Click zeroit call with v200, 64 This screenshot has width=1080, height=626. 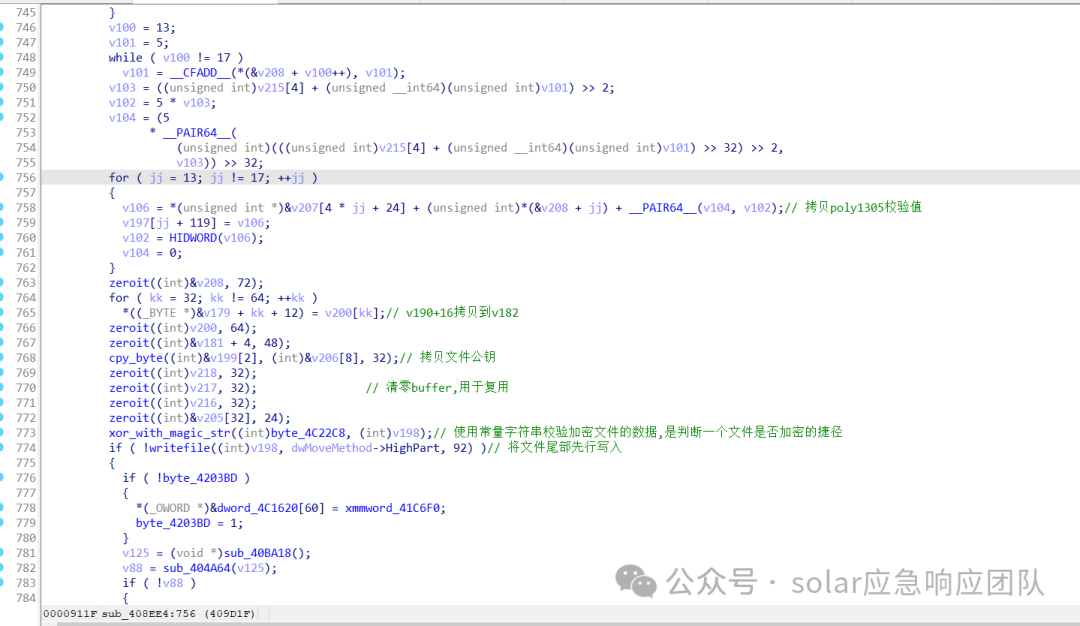click(183, 328)
